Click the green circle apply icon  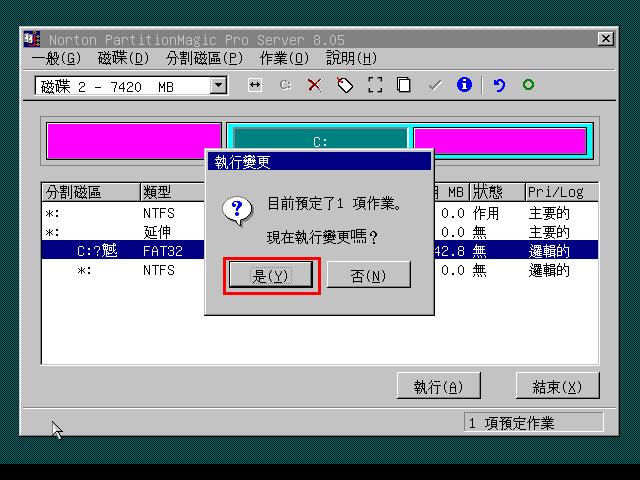[x=528, y=85]
